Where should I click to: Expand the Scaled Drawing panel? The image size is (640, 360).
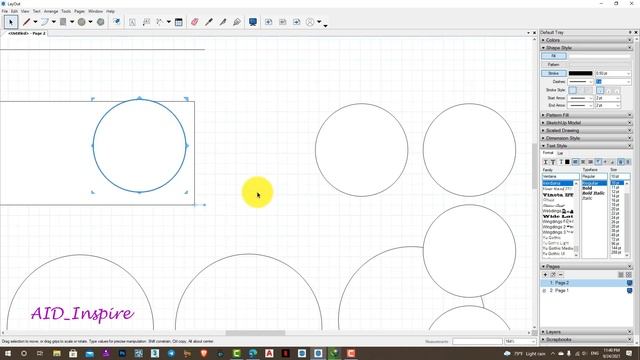(x=587, y=131)
